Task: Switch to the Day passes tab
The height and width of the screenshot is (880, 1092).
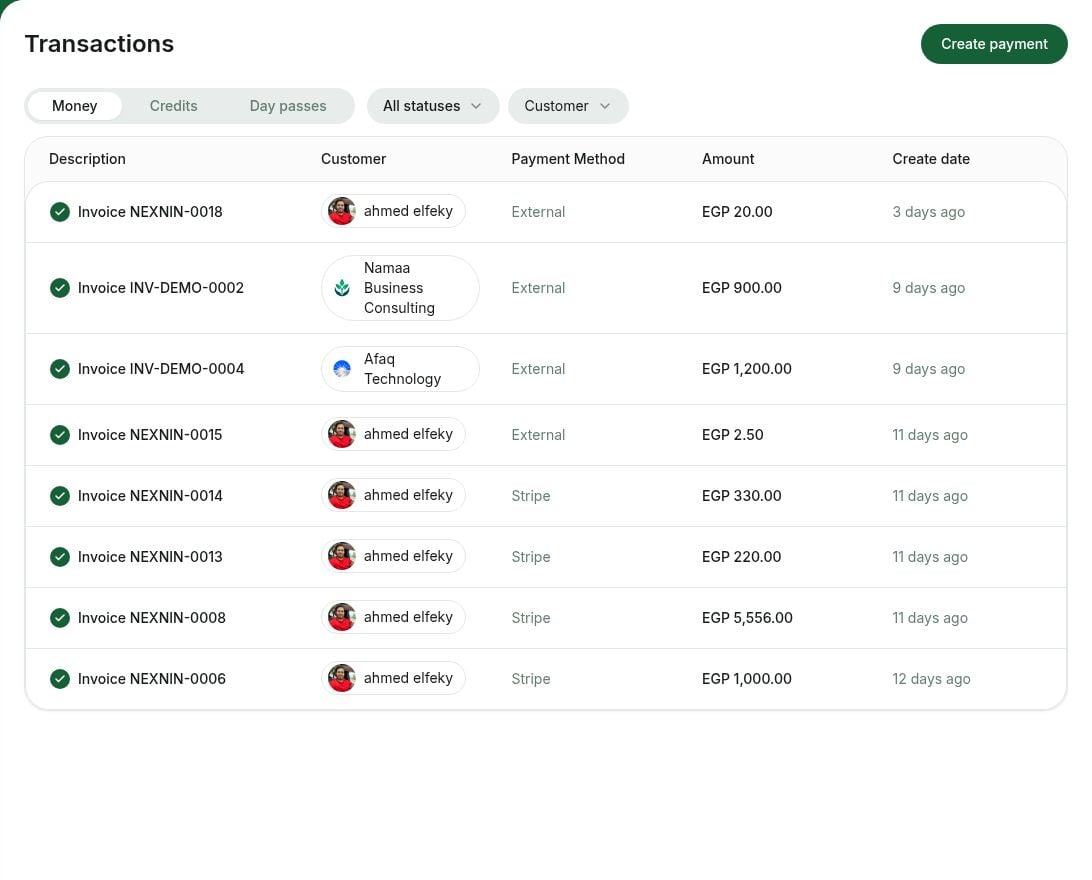Action: pyautogui.click(x=288, y=106)
